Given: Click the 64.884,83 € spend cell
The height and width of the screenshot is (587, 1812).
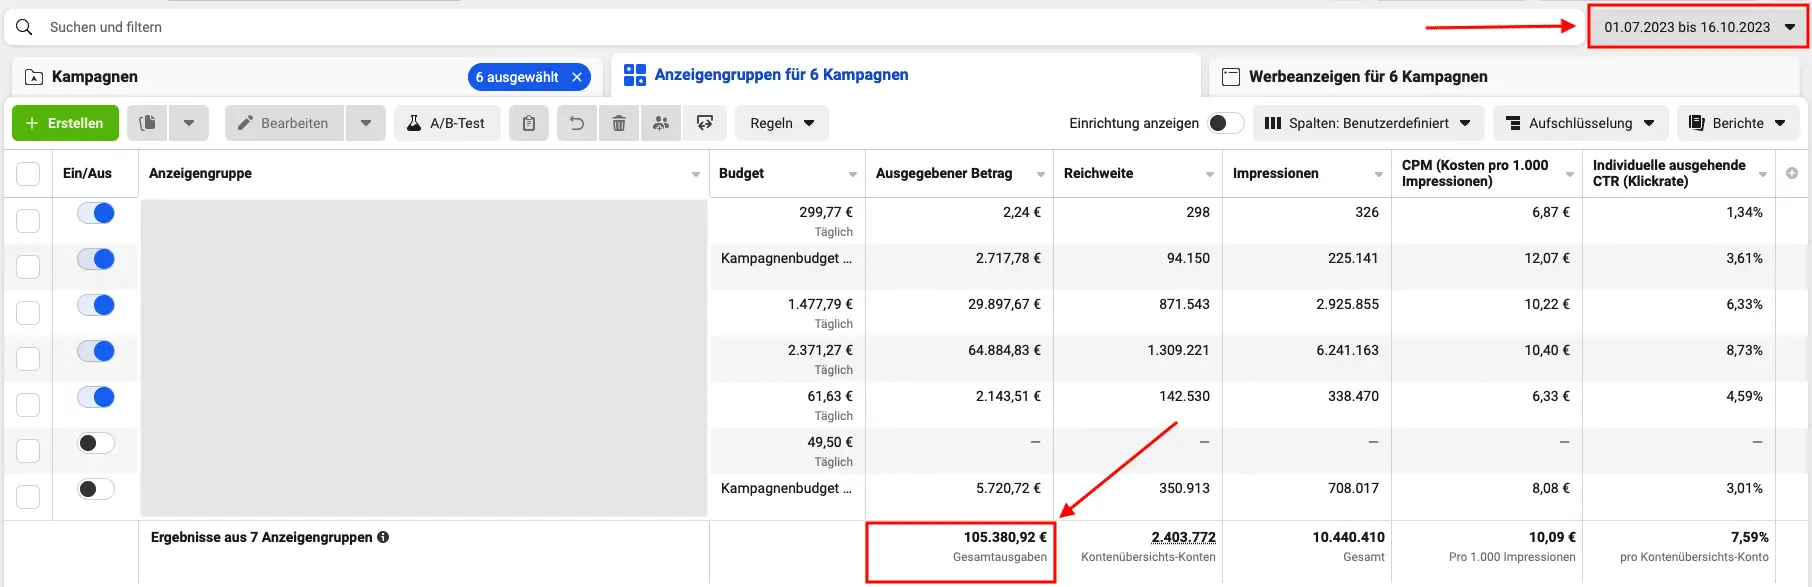Looking at the screenshot, I should coord(1004,350).
